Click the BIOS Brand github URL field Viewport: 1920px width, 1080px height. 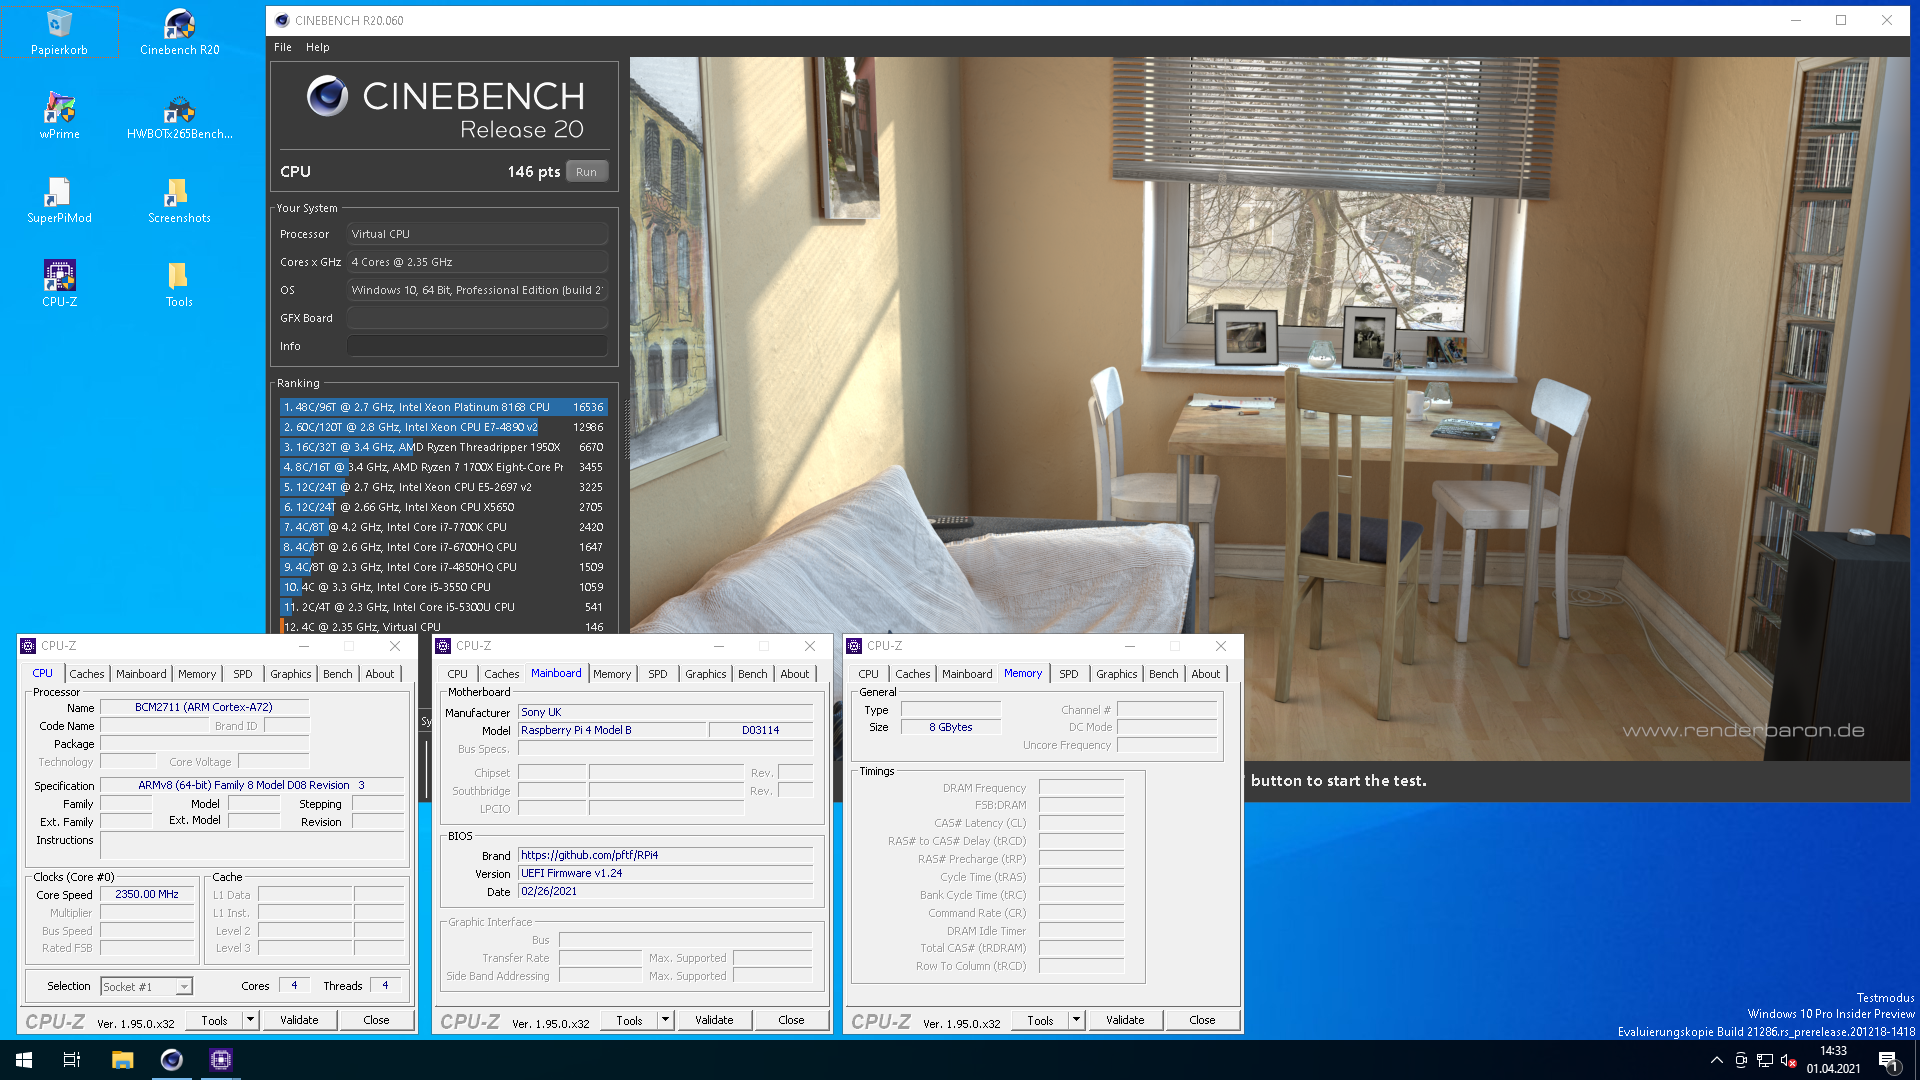click(x=665, y=856)
